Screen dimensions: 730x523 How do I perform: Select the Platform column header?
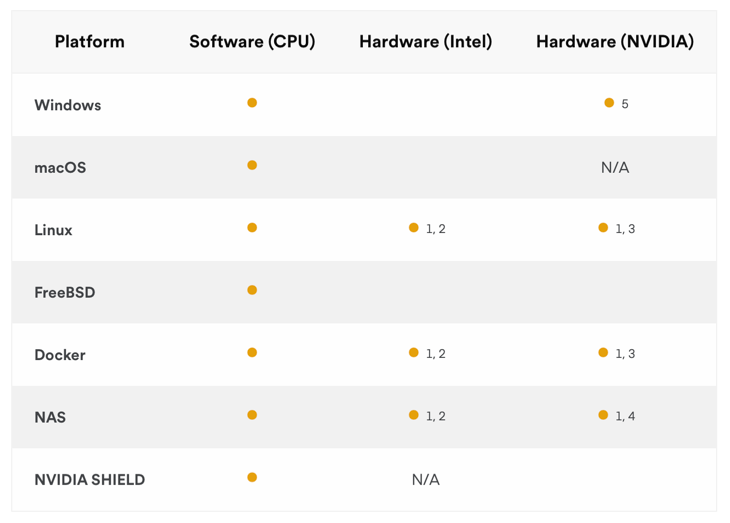click(90, 42)
